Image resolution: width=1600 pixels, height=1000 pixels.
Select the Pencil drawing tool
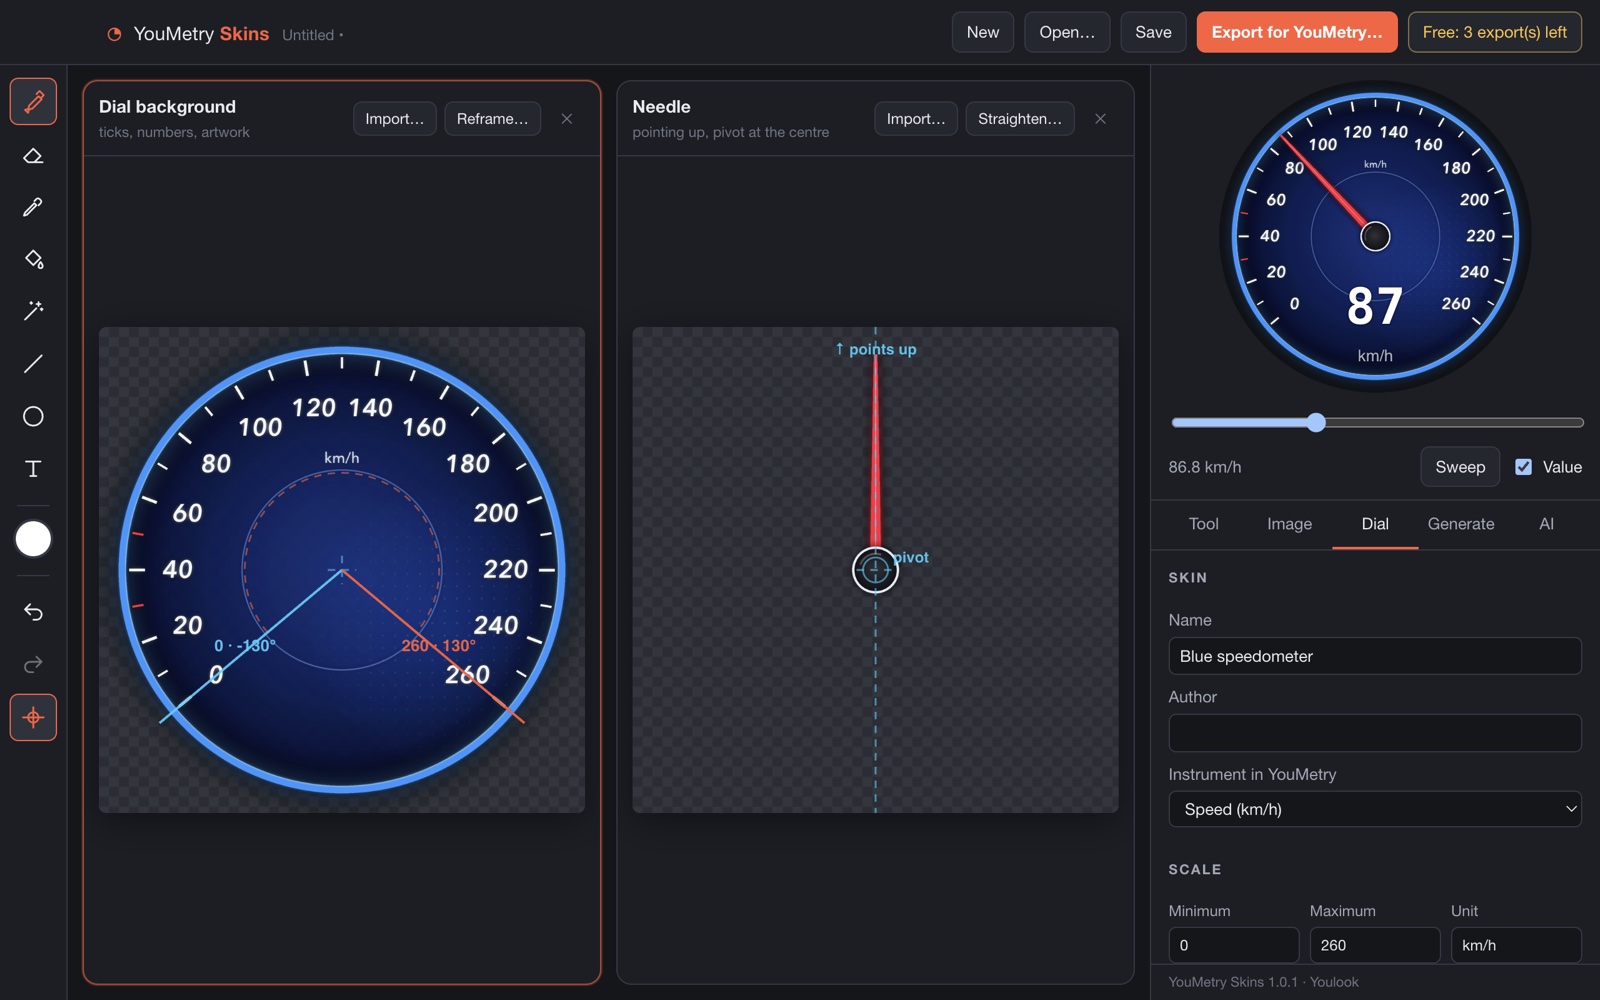[33, 101]
